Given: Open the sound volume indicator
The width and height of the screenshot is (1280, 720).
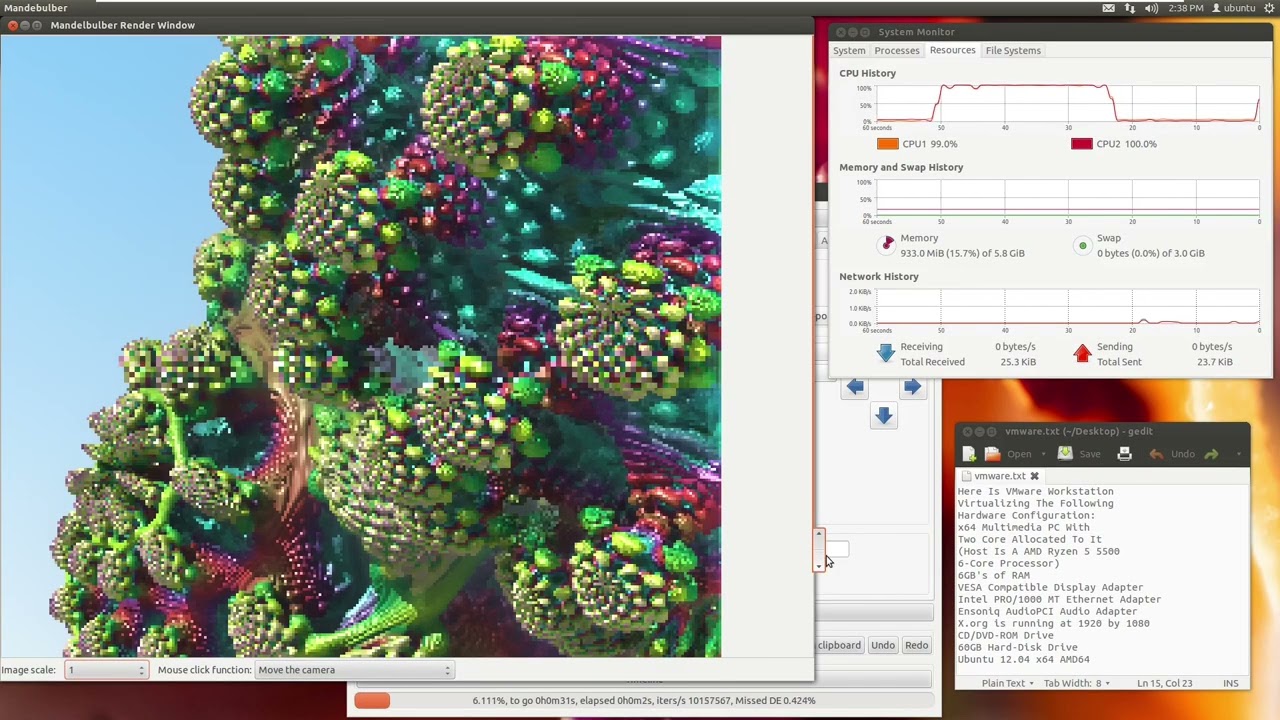Looking at the screenshot, I should 1151,8.
